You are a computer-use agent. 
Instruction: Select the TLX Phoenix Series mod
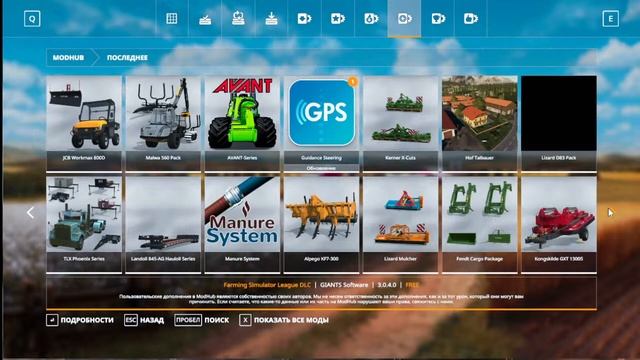(x=84, y=224)
